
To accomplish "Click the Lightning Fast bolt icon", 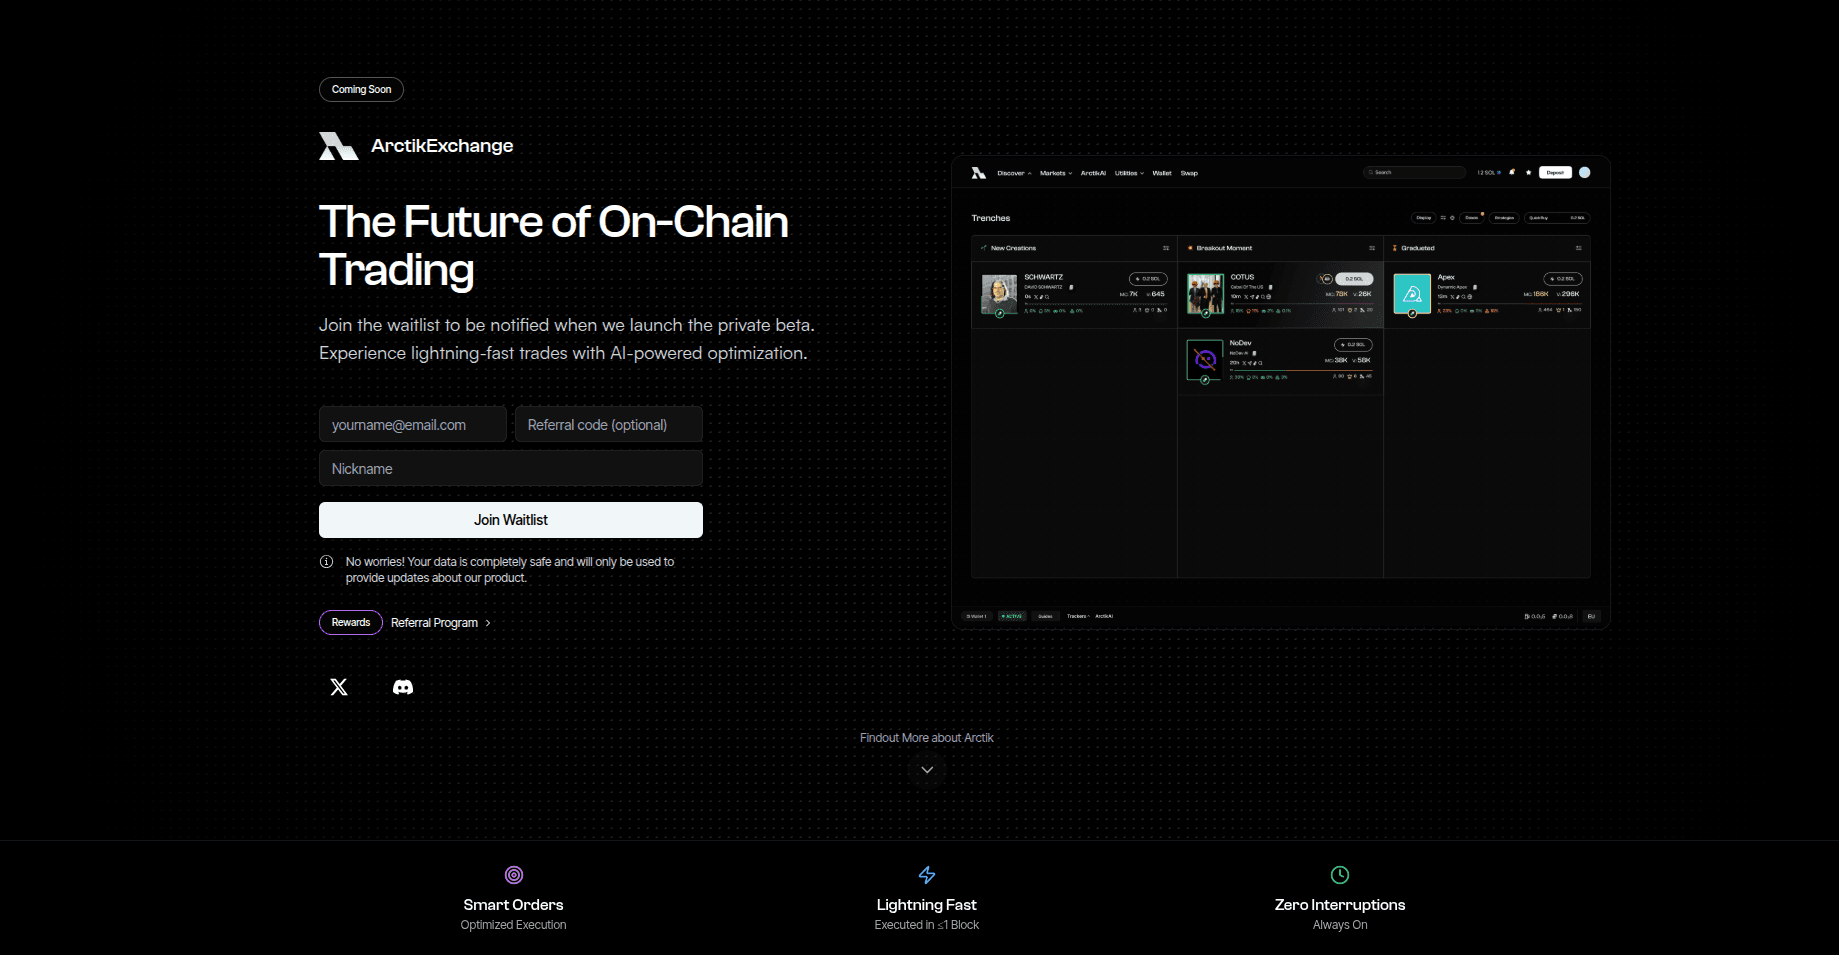I will coord(927,875).
